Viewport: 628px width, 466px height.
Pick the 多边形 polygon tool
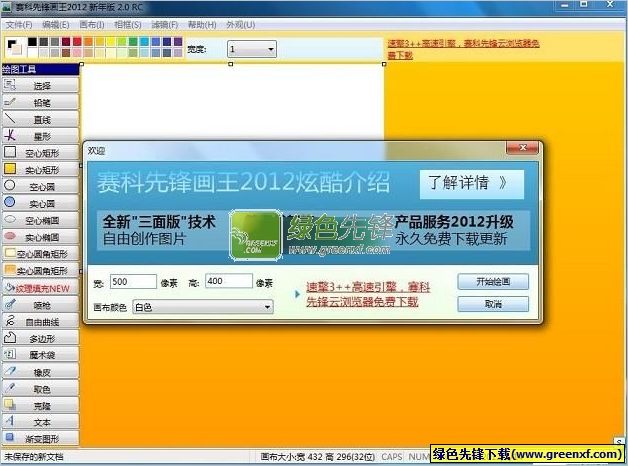(40, 339)
